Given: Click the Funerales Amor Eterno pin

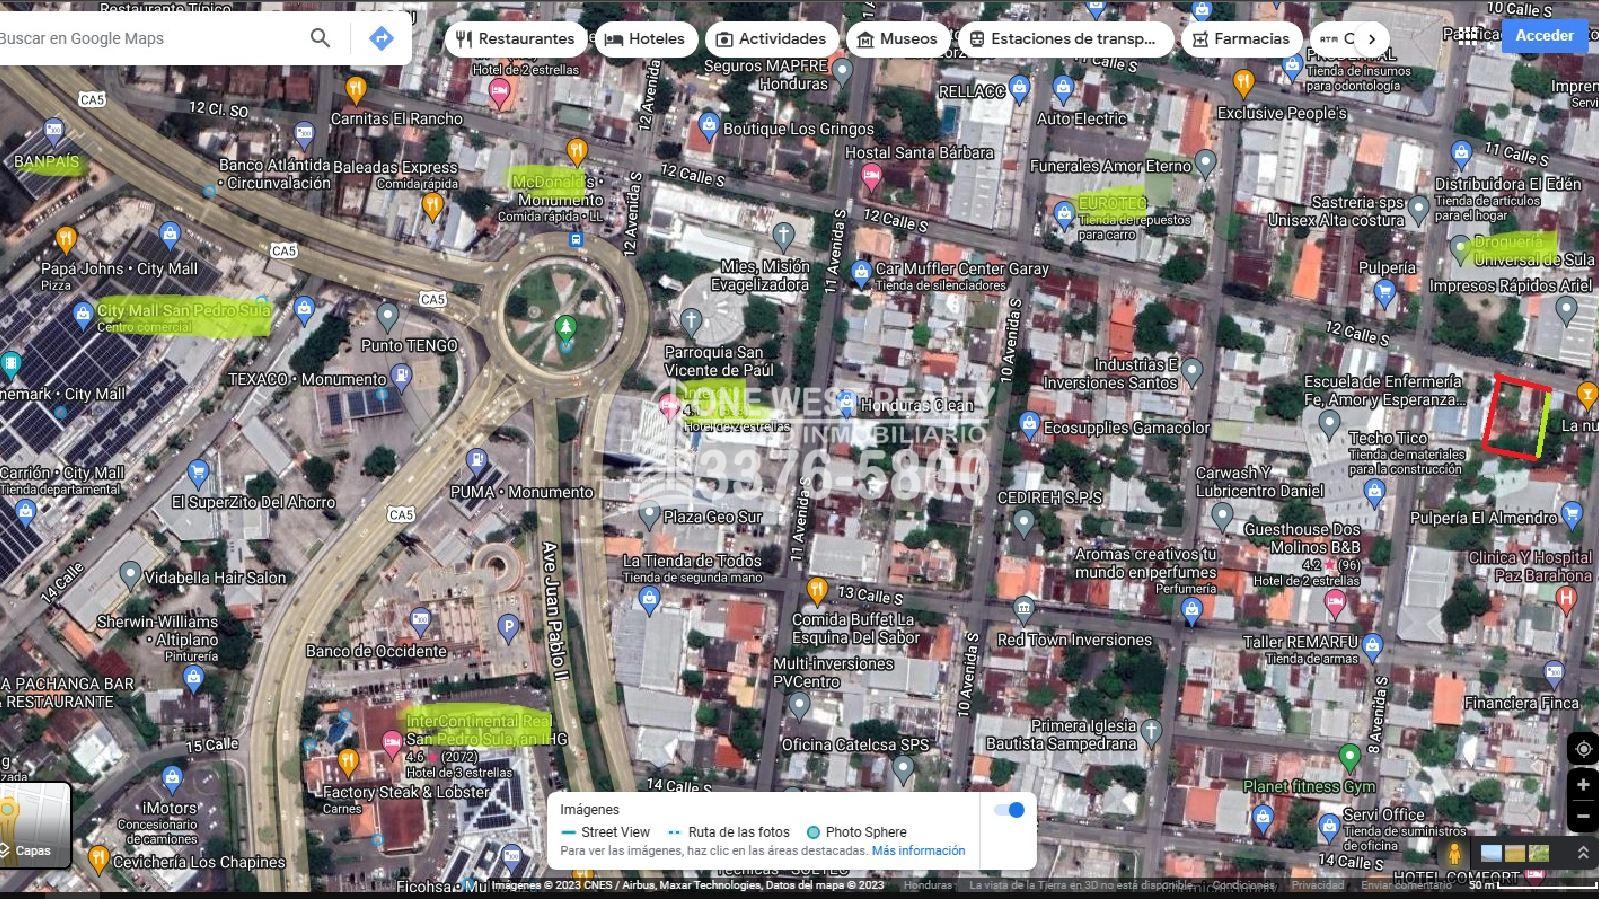Looking at the screenshot, I should coord(1206,163).
